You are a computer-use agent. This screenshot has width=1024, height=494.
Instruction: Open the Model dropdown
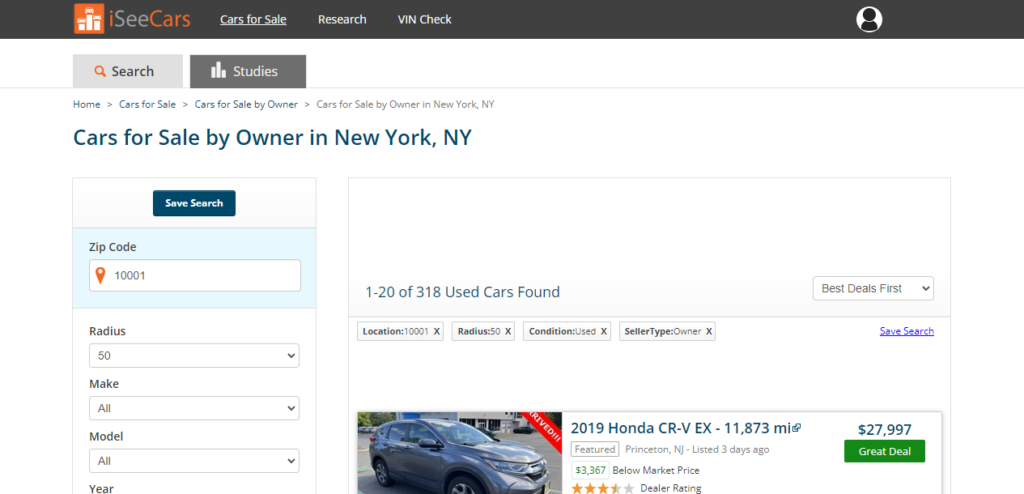click(x=194, y=461)
